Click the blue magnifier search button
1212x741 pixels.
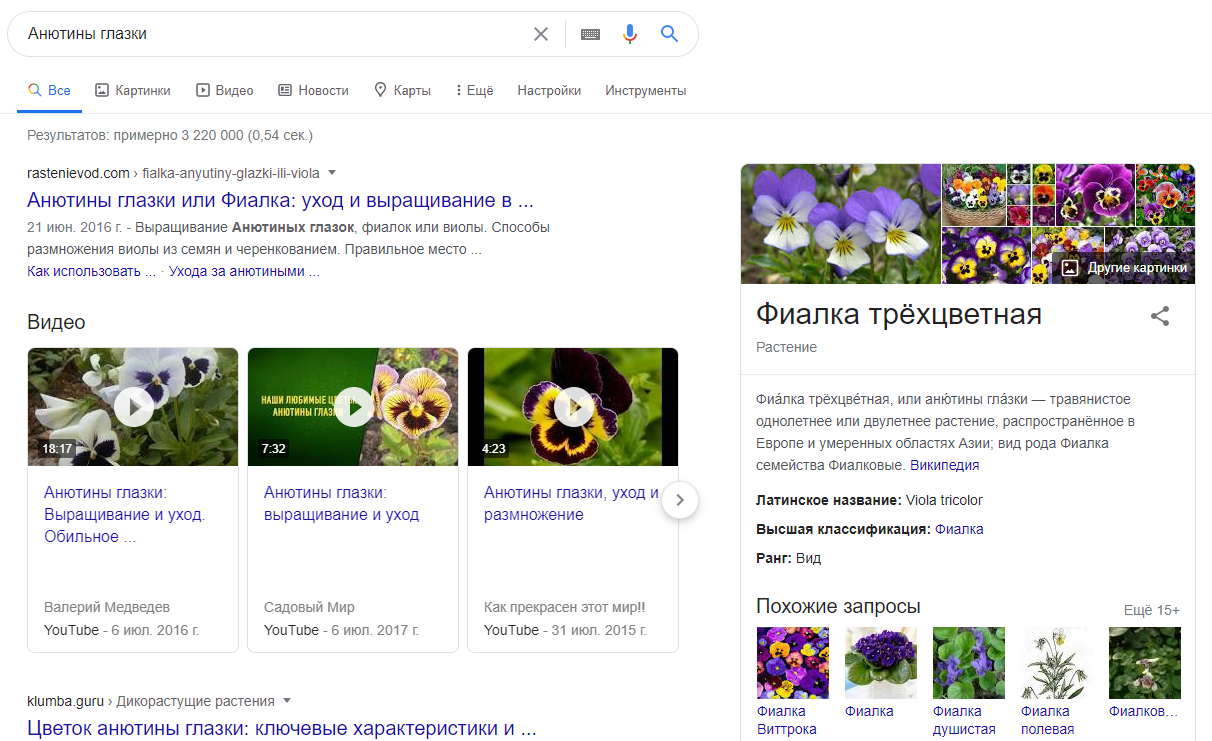pyautogui.click(x=670, y=34)
